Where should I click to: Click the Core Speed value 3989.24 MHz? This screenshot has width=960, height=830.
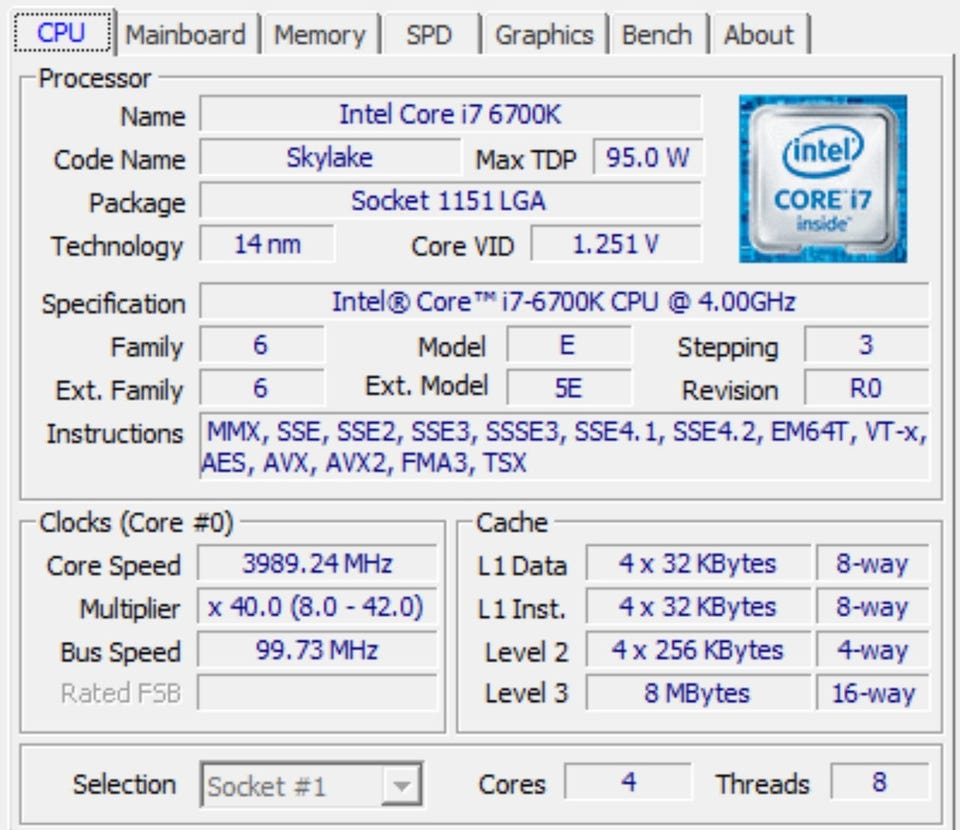(317, 563)
